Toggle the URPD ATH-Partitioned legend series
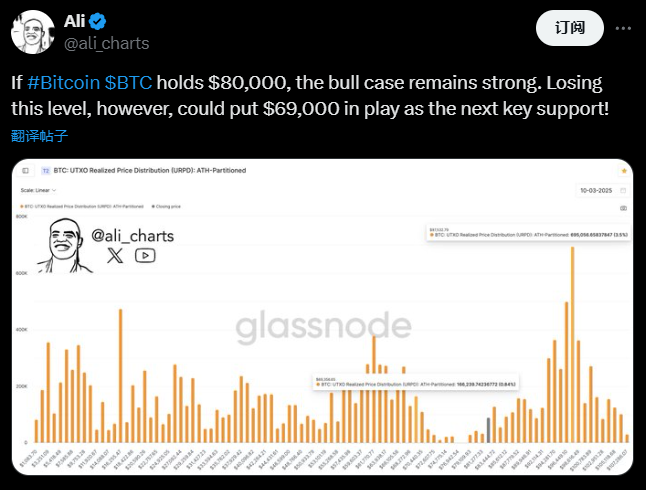This screenshot has width=646, height=490. pyautogui.click(x=82, y=206)
